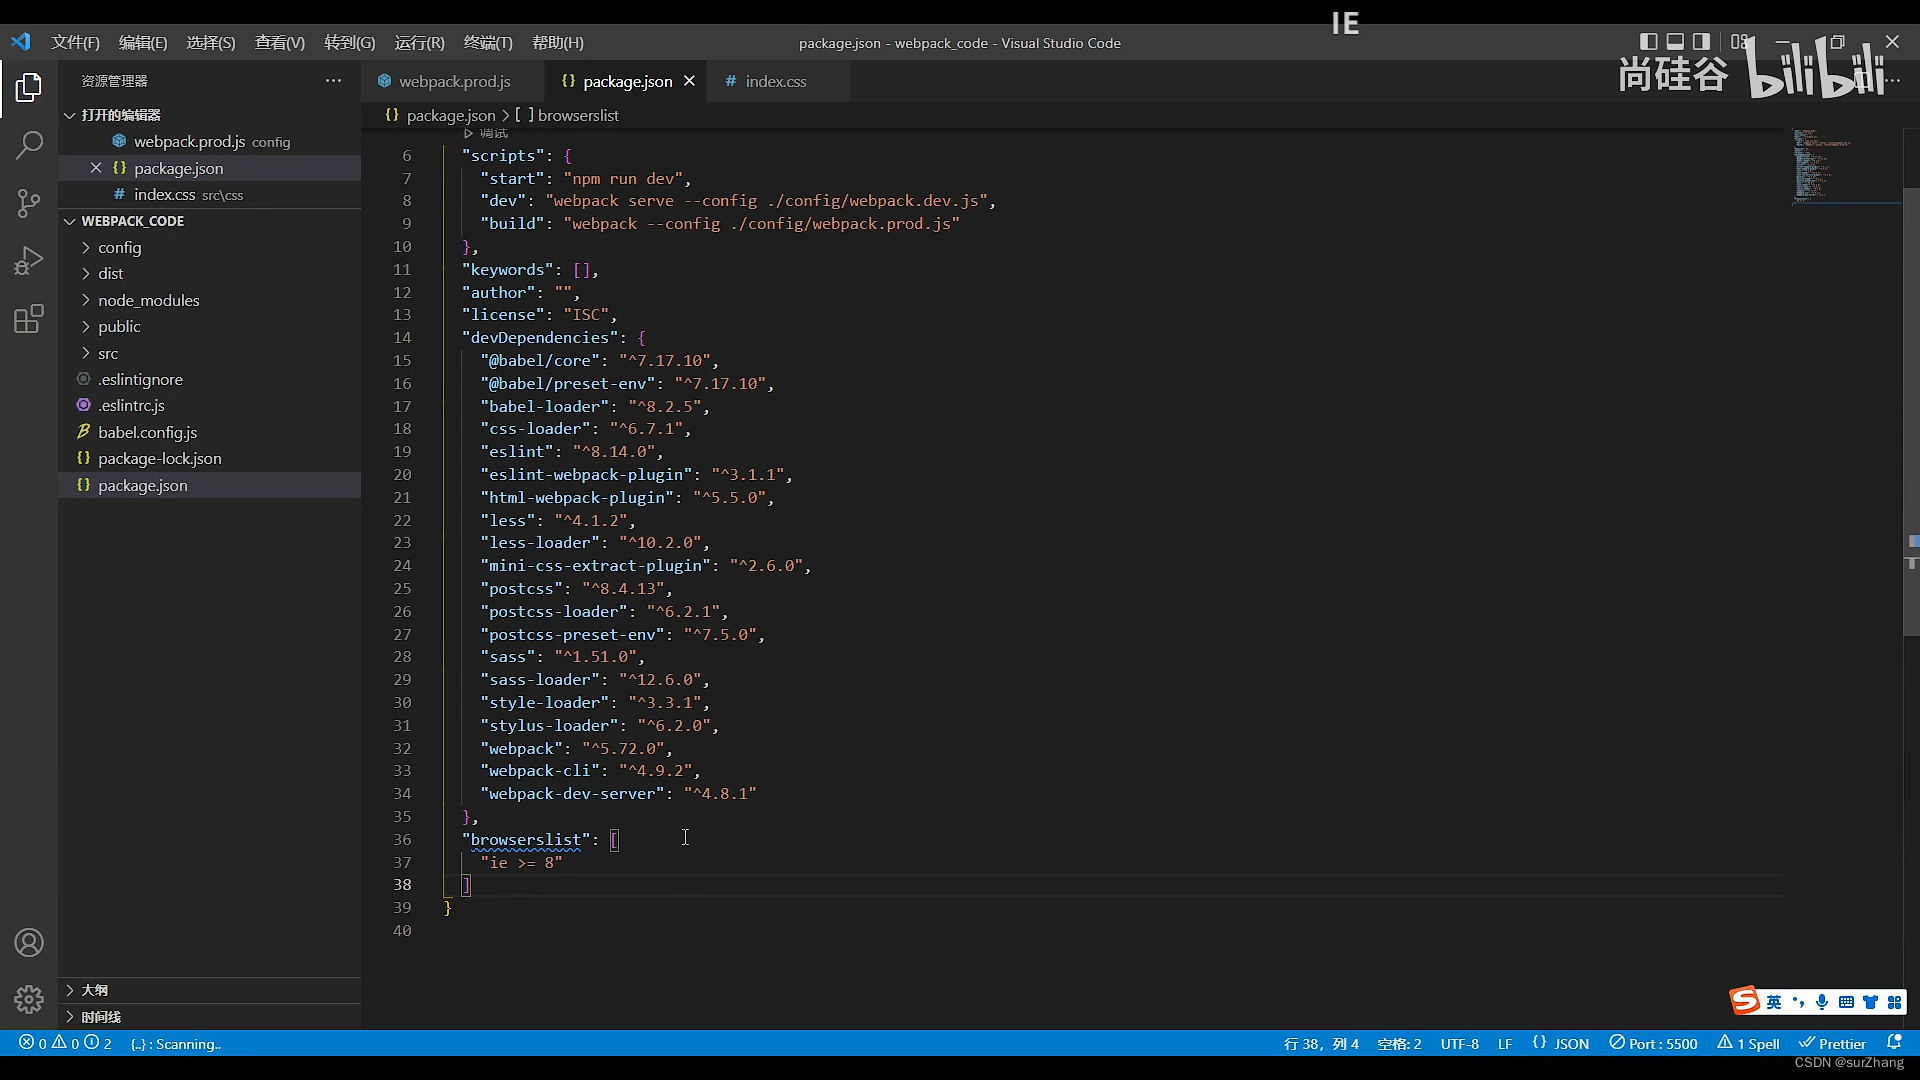Collapse the 打开的编辑器 section

pyautogui.click(x=209, y=115)
